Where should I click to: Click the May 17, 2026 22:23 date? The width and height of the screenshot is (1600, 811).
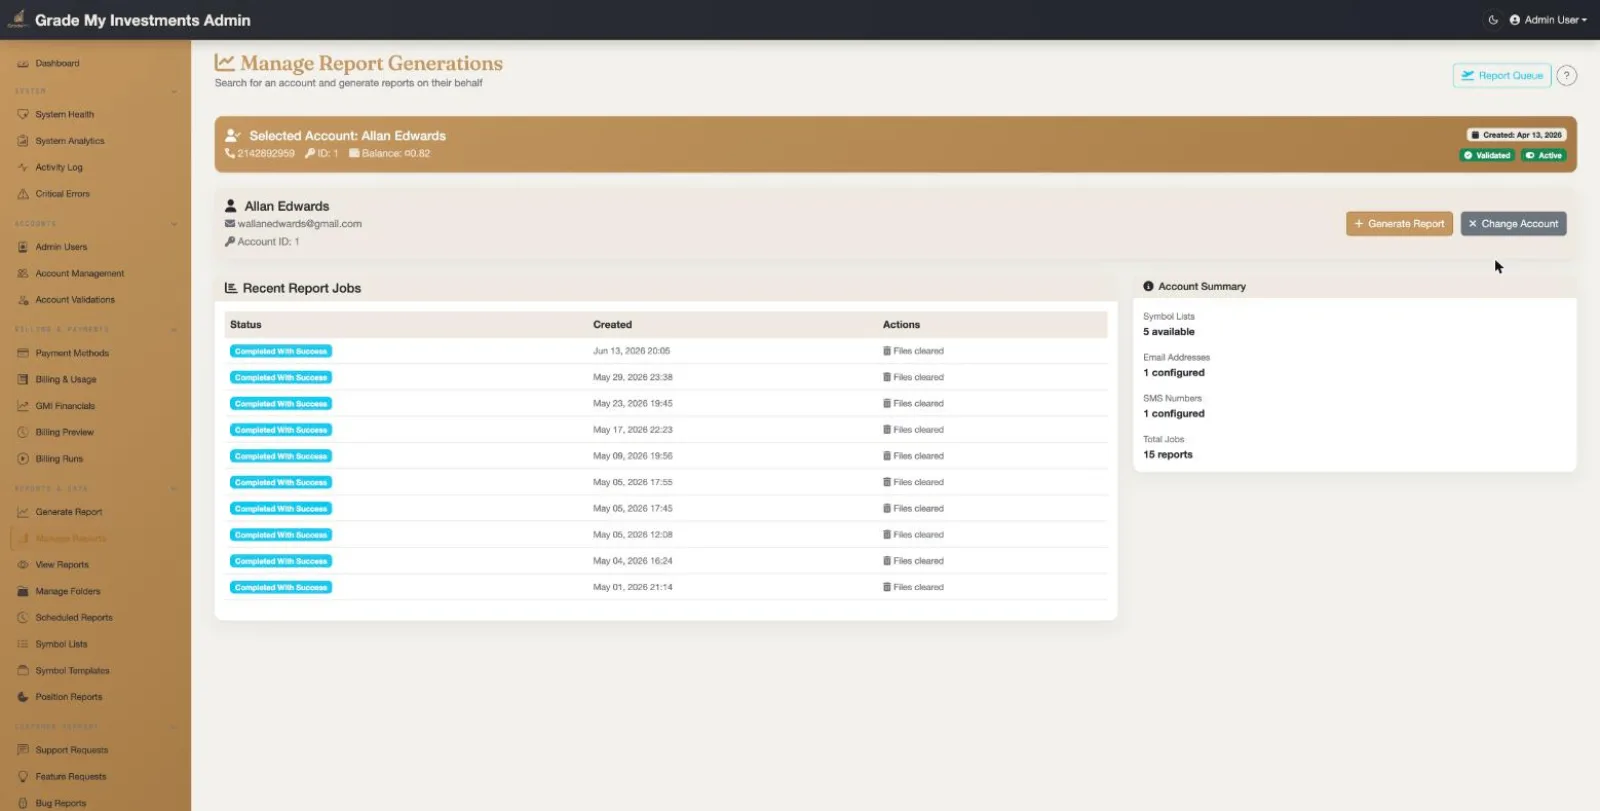click(x=632, y=430)
